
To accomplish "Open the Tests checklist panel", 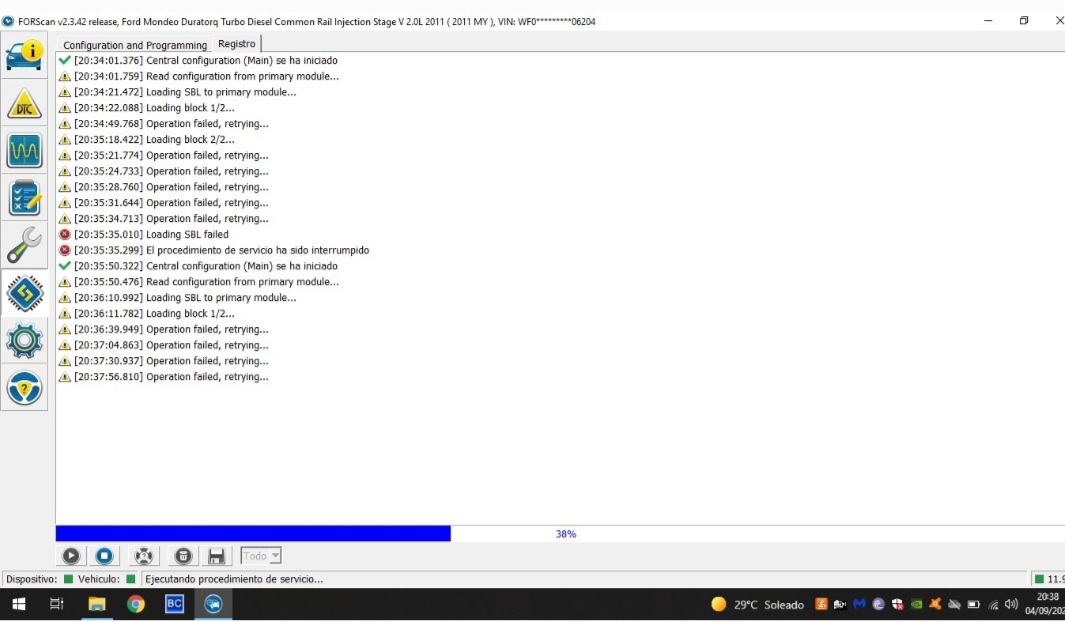I will (24, 198).
